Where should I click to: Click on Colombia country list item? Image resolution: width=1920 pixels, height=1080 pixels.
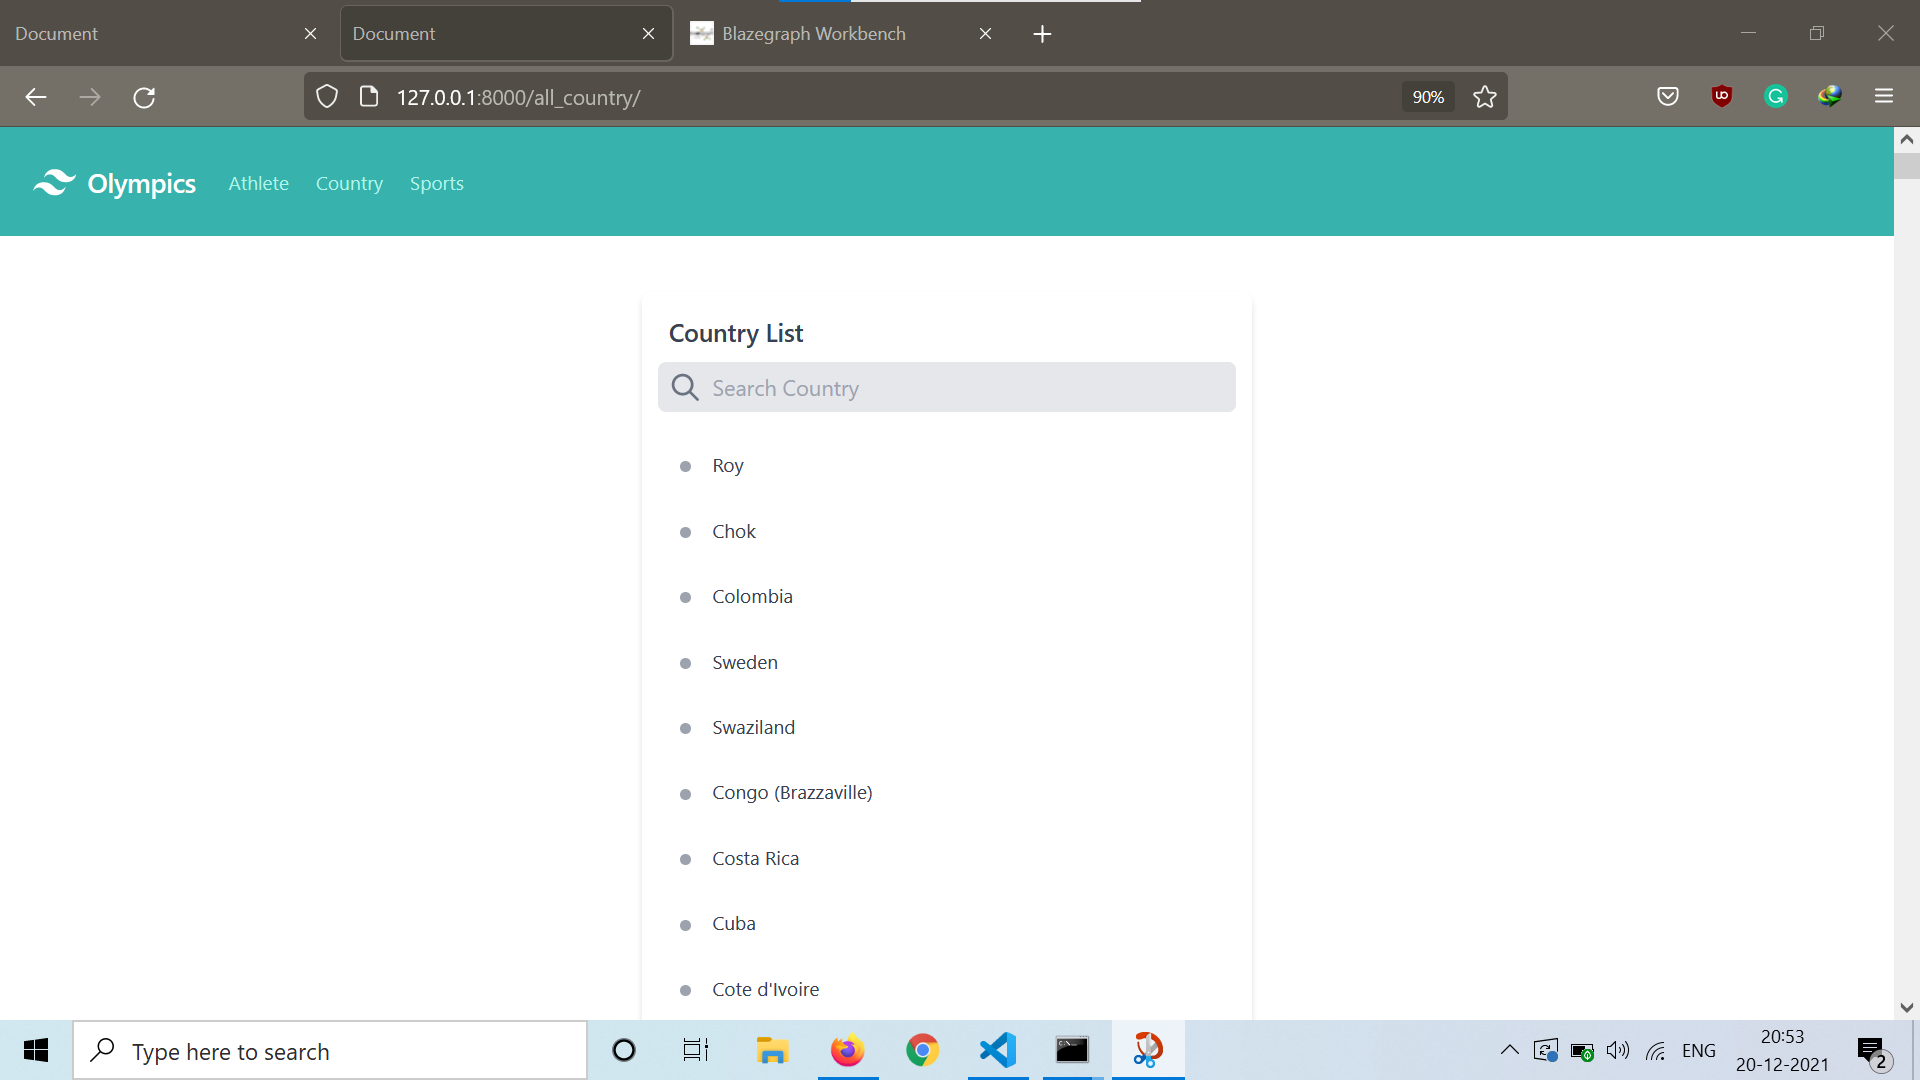753,596
